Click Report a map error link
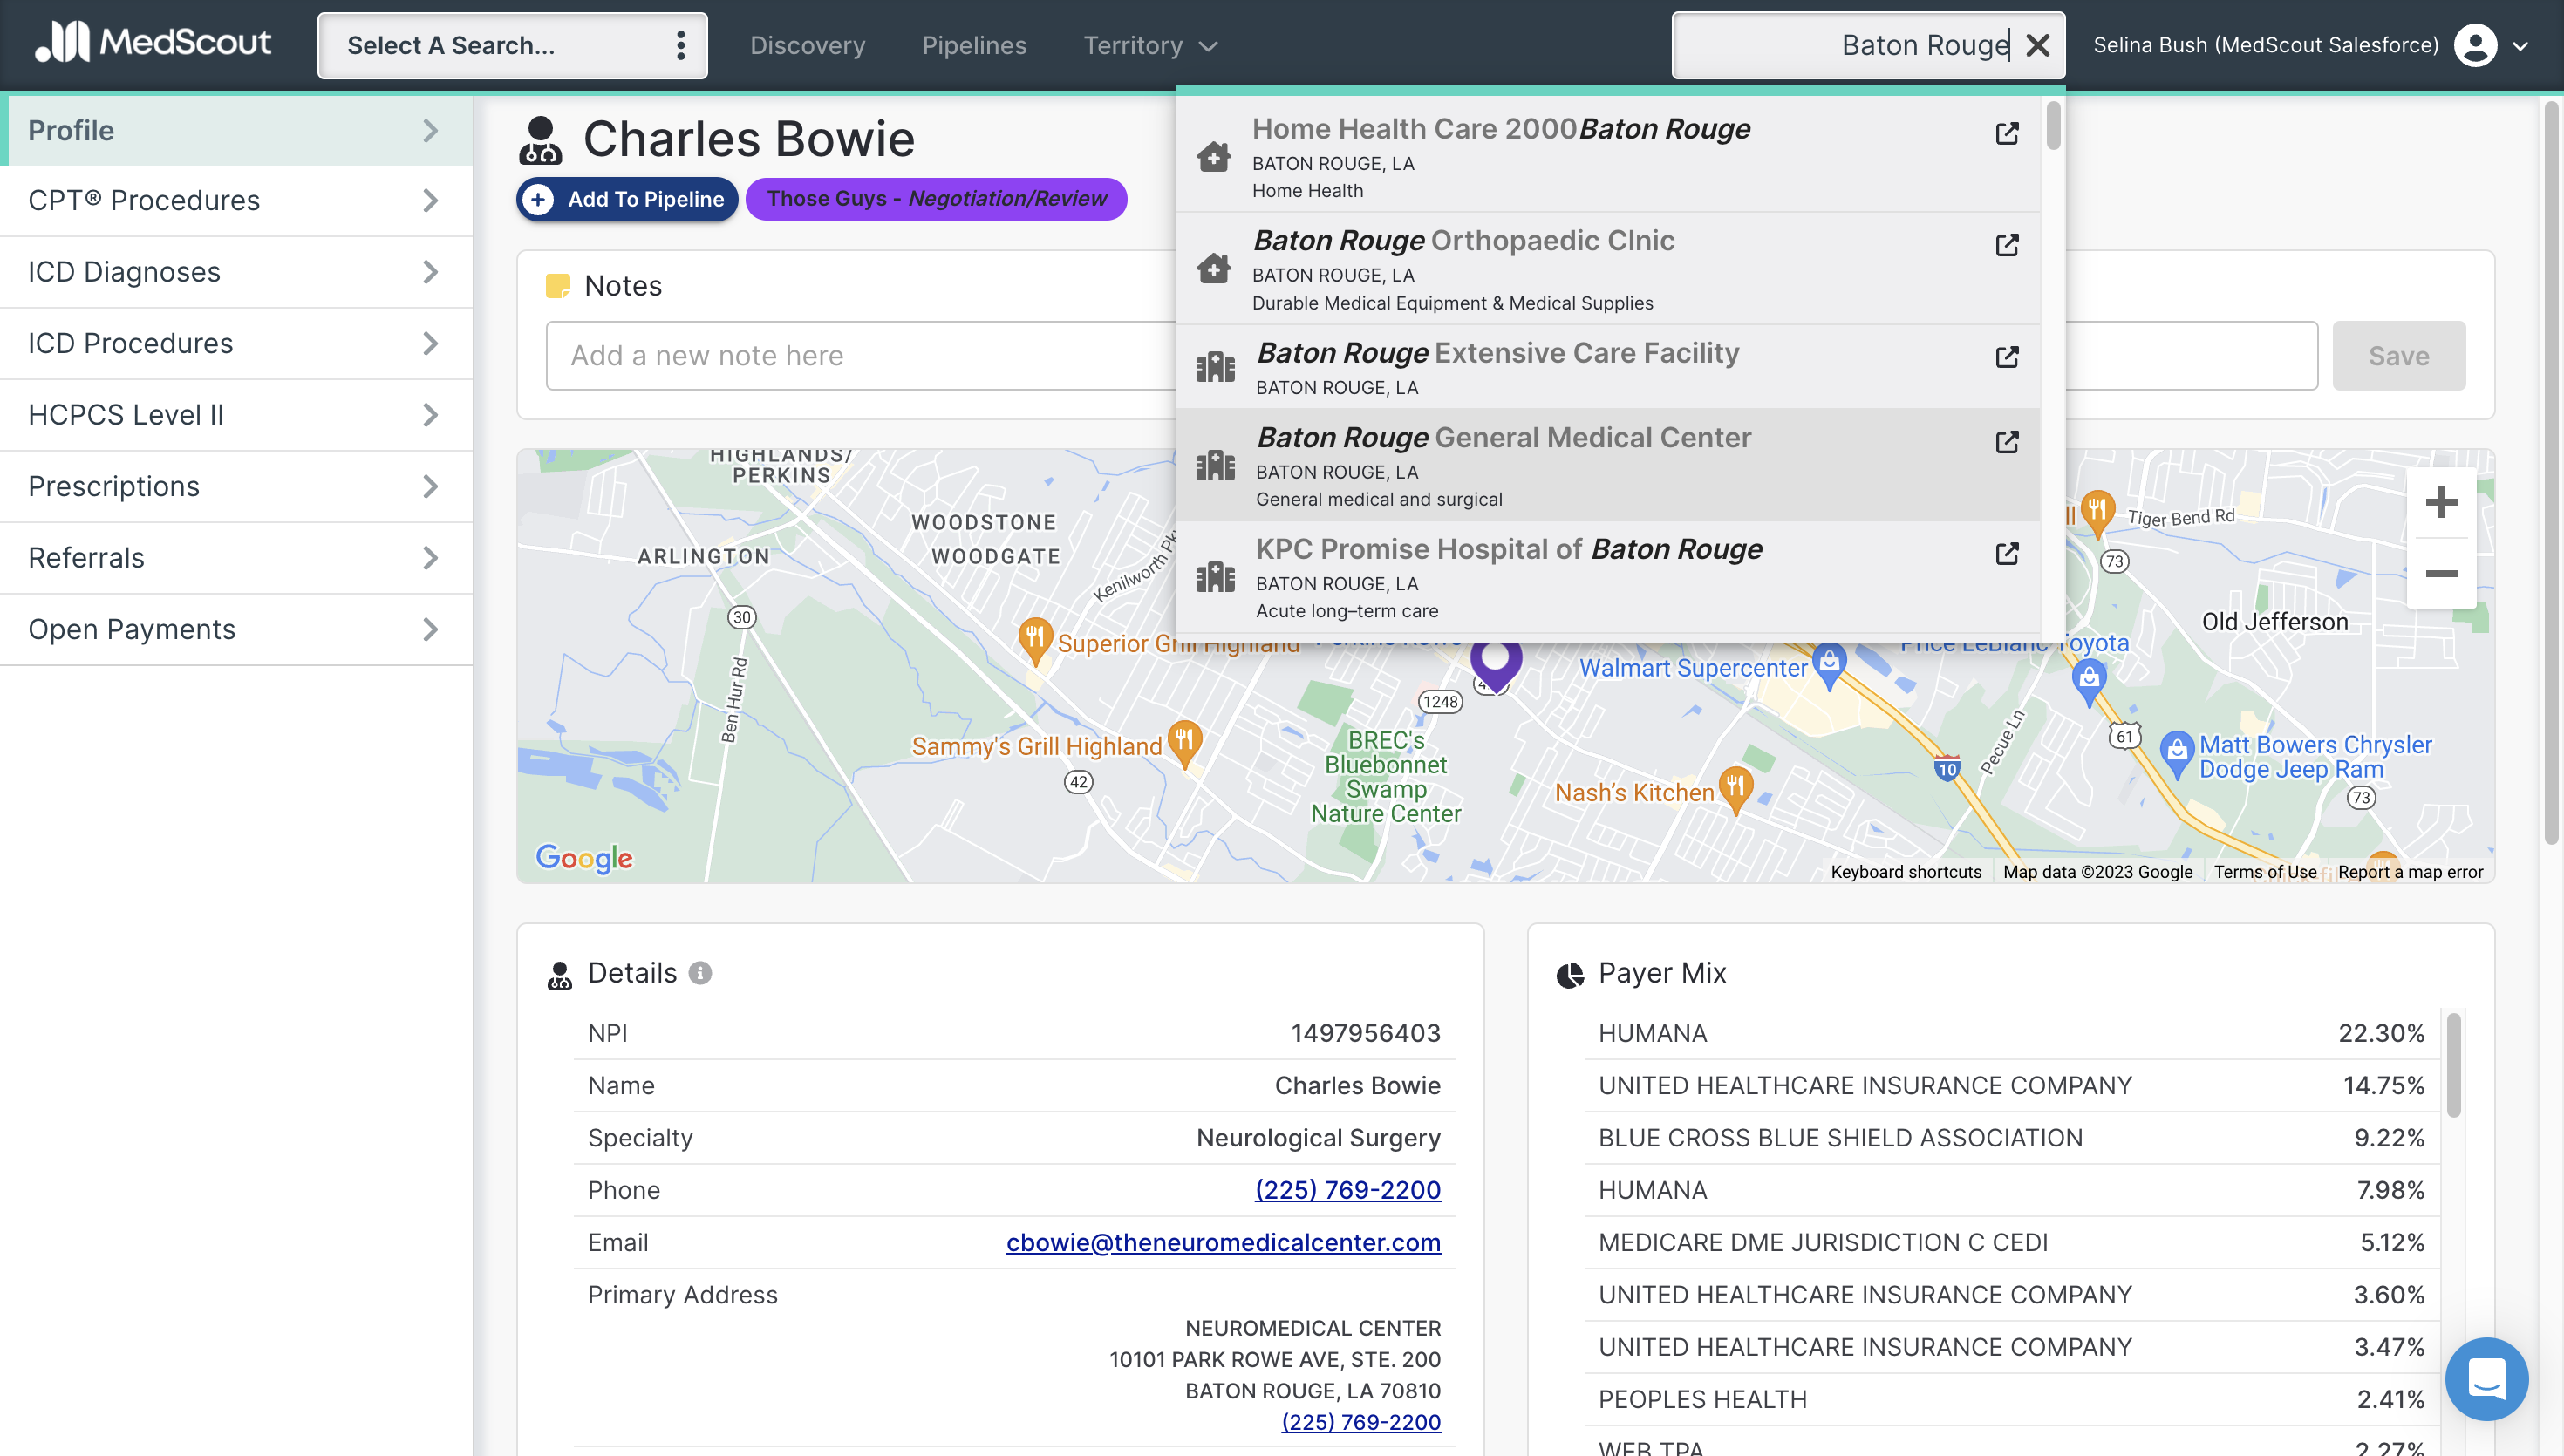Viewport: 2564px width, 1456px height. 2409,871
